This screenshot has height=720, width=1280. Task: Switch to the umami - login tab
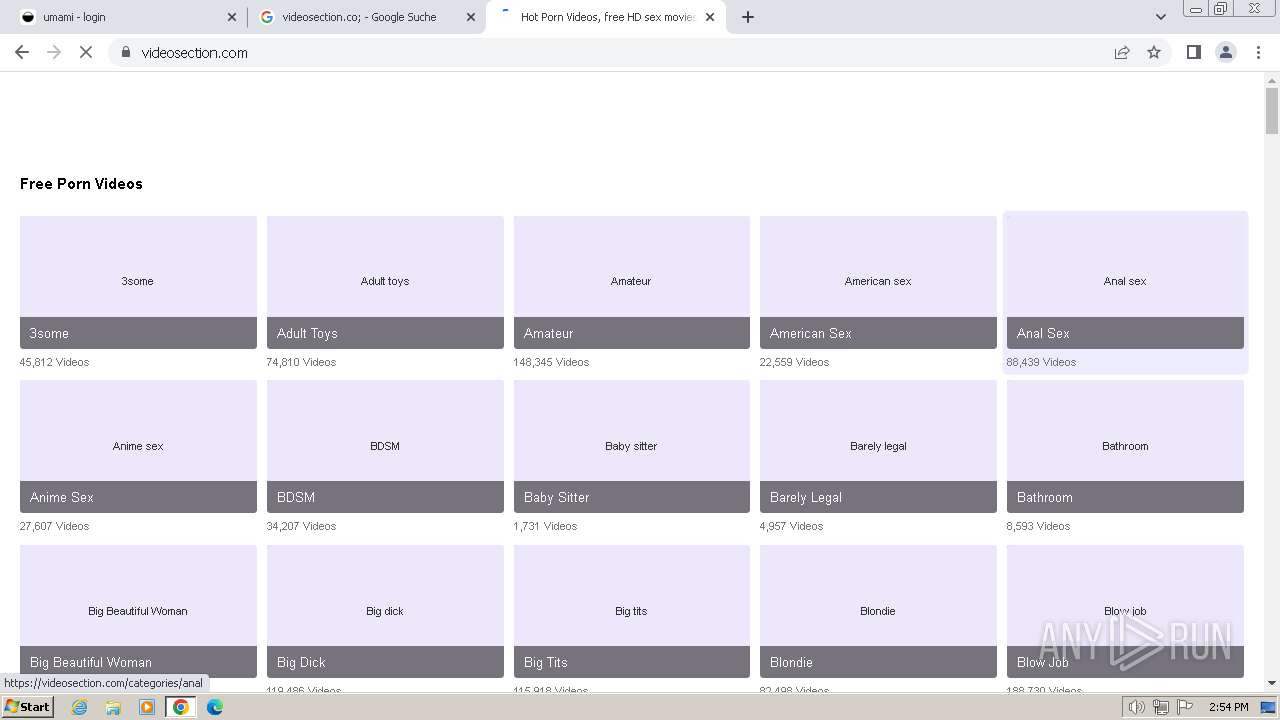[x=127, y=17]
